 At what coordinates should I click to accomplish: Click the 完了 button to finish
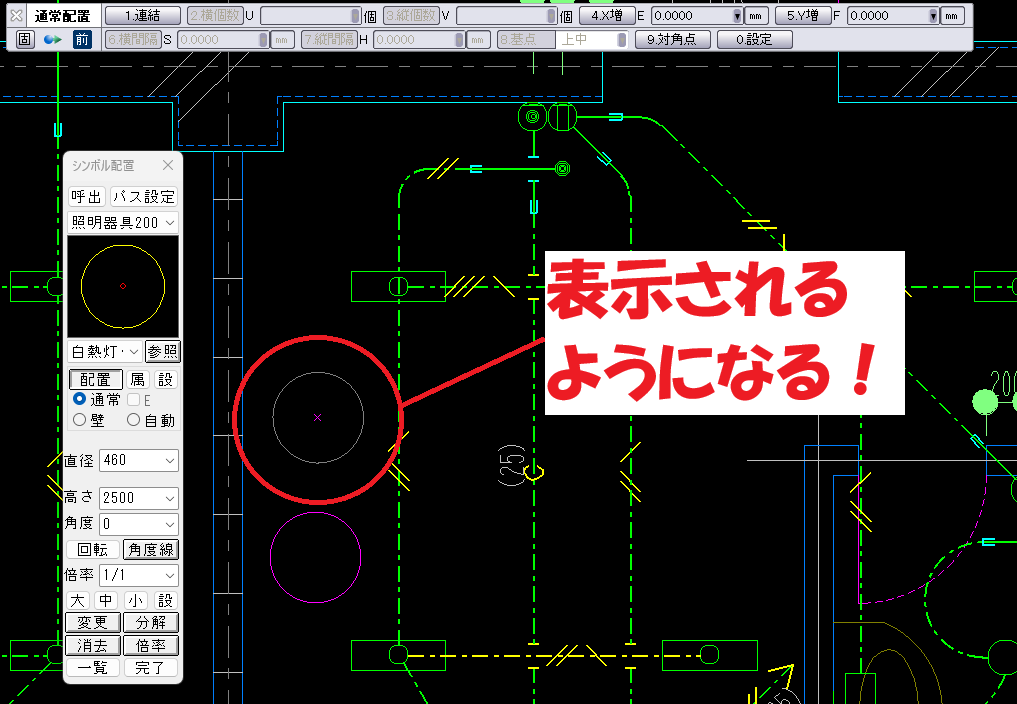coord(150,666)
